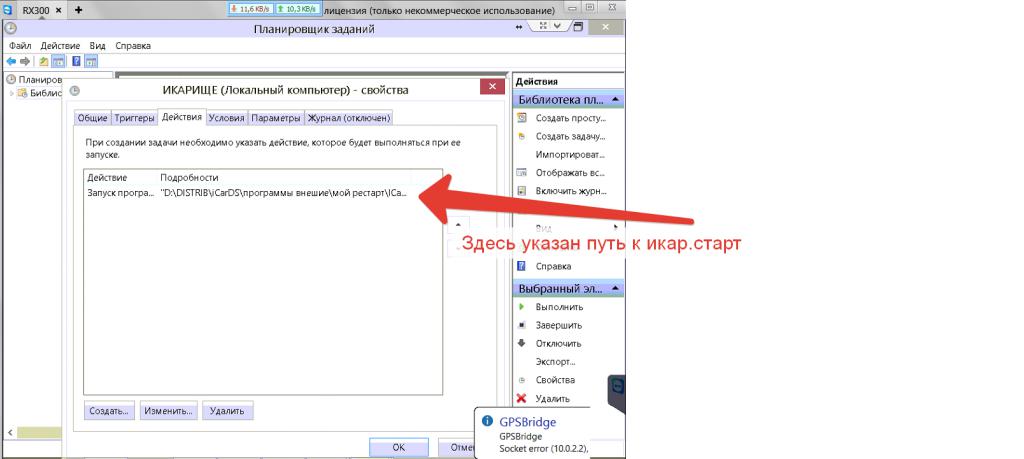1024x459 pixels.
Task: Click Включить журнал action
Action: [x=570, y=190]
